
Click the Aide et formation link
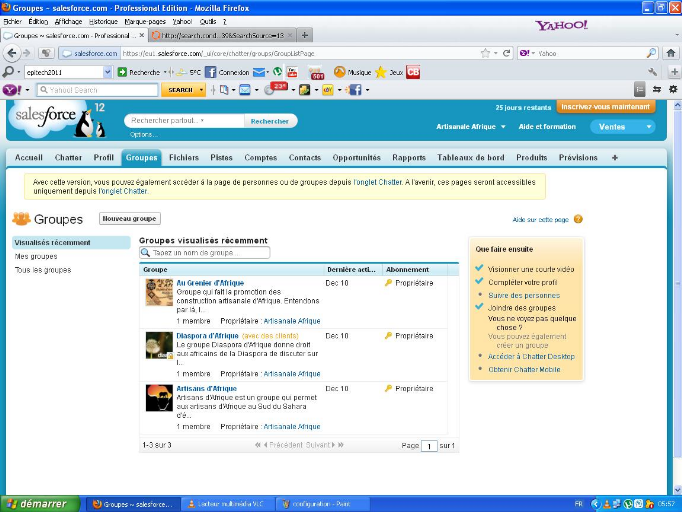tap(547, 127)
